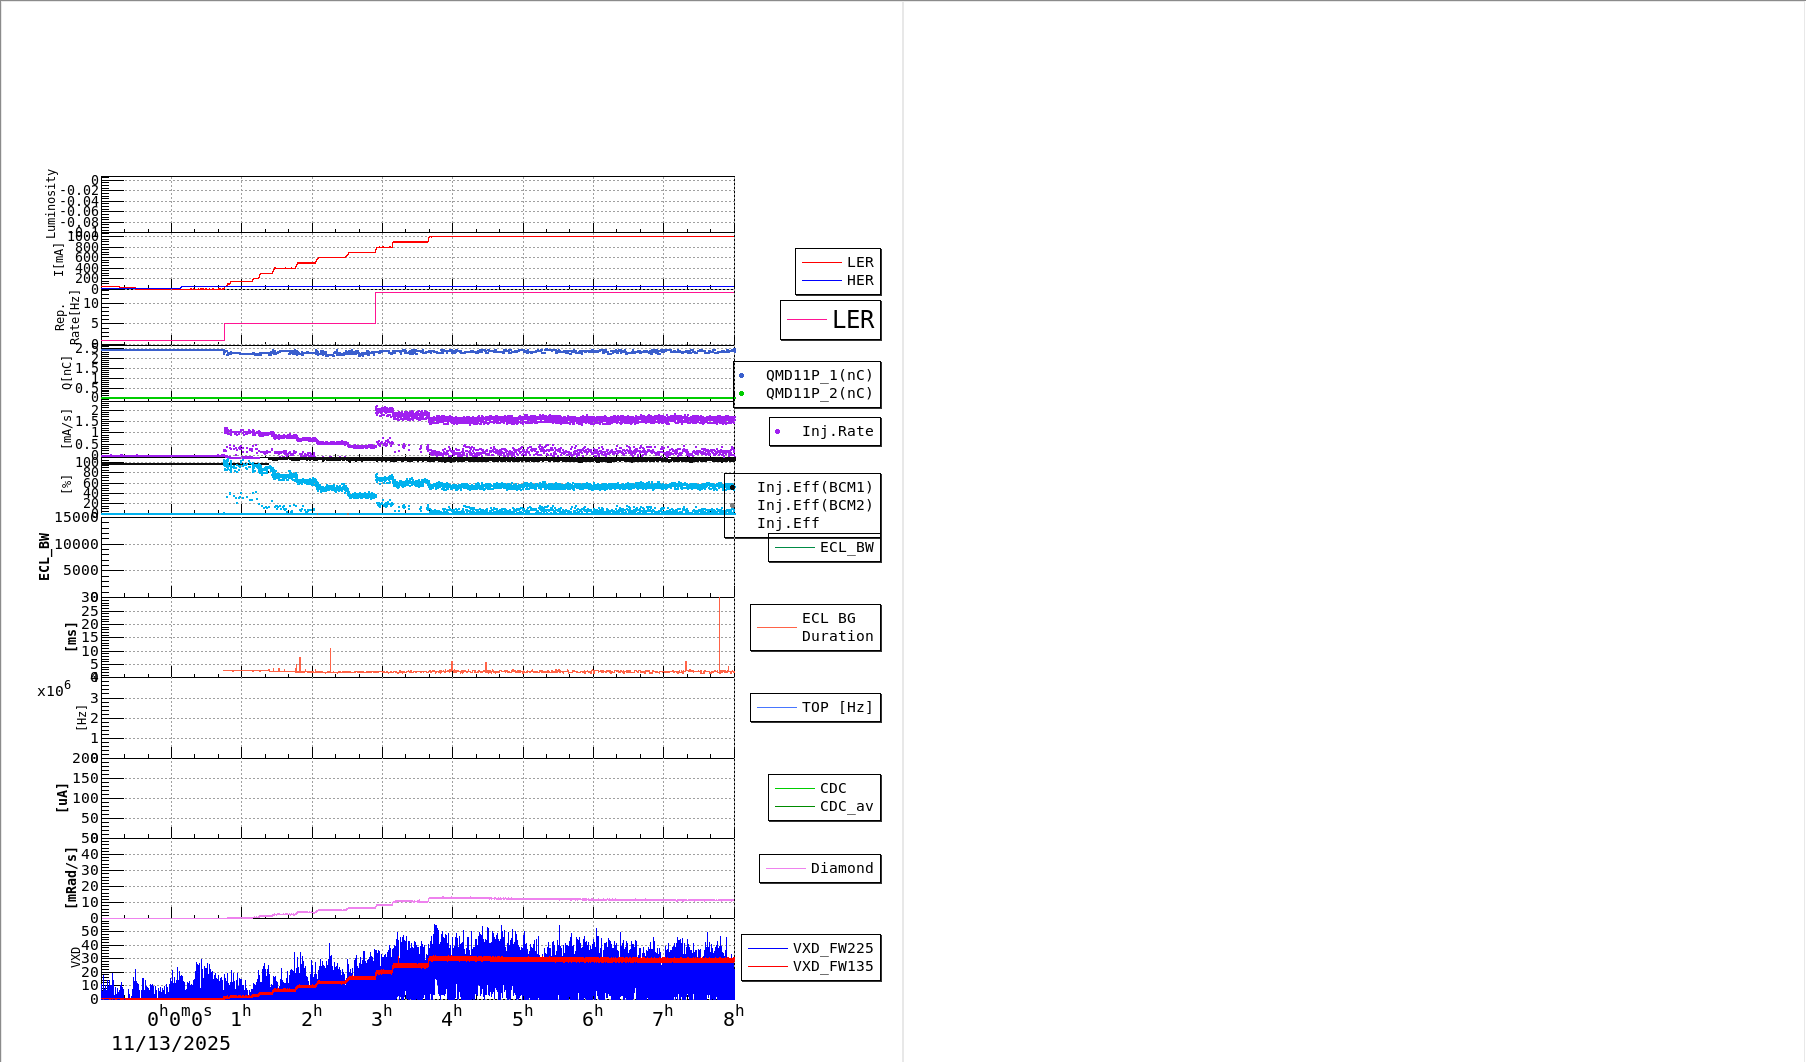Click the 11/13/2025 date label
Screen dimensions: 1806x1062
pyautogui.click(x=171, y=1044)
